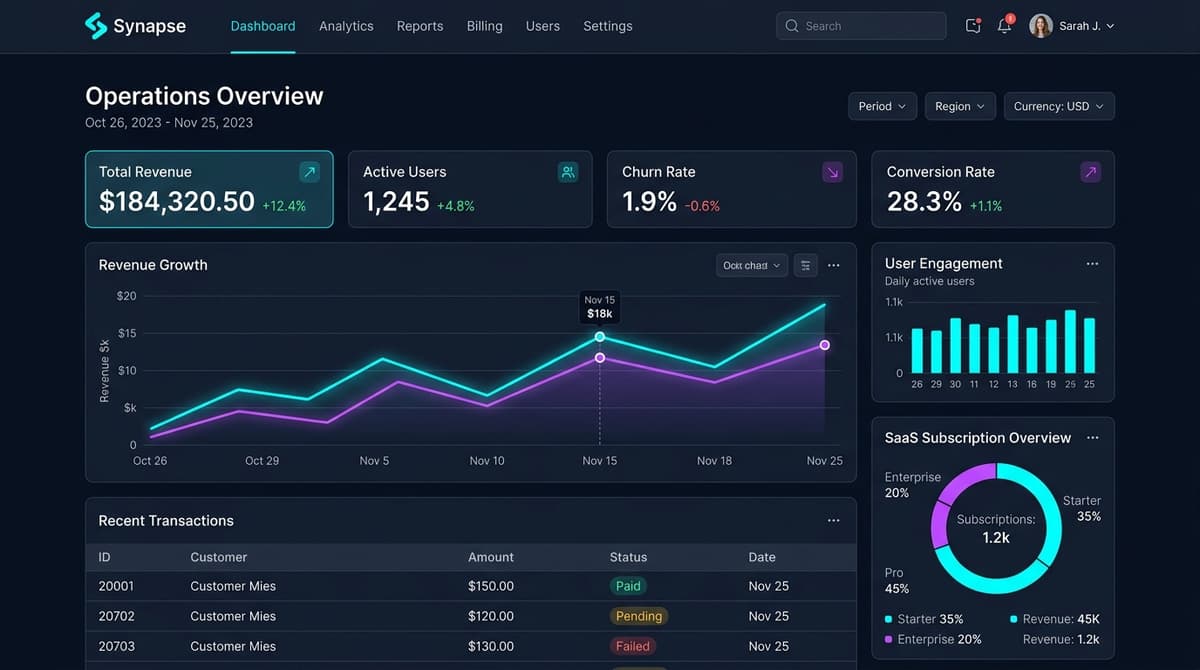This screenshot has width=1200, height=670.
Task: Sort by the Date column header
Action: point(762,557)
